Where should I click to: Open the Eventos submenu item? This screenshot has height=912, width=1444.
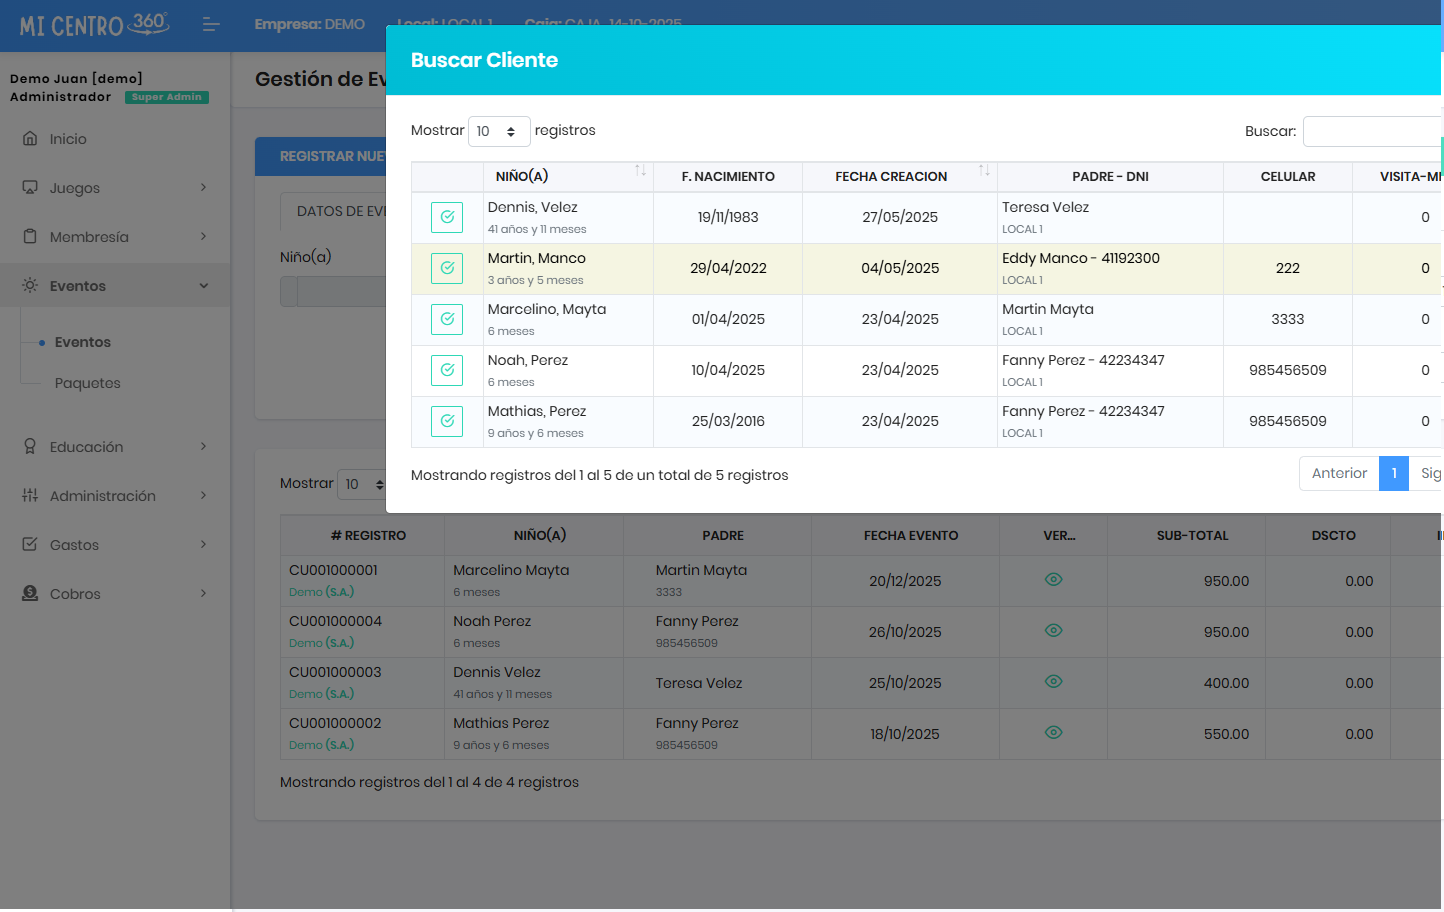point(83,342)
